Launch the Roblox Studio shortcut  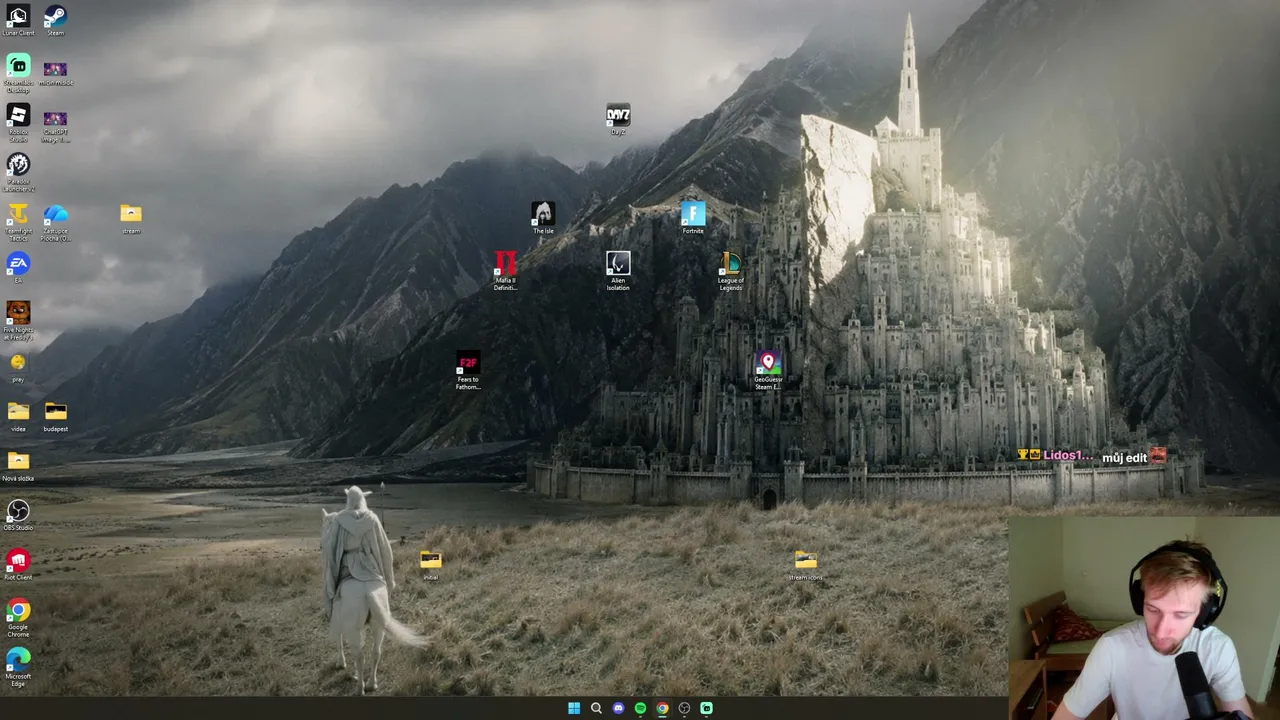(x=18, y=124)
